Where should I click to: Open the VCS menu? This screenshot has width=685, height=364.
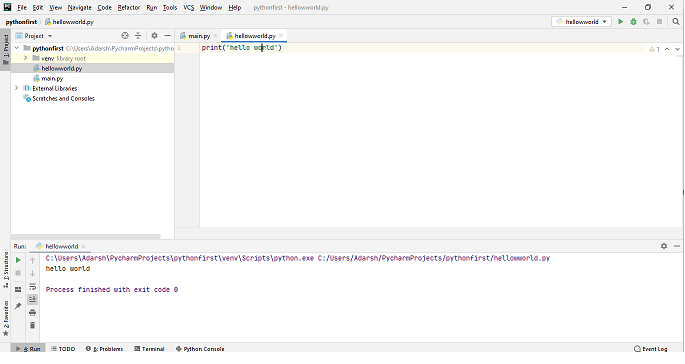[189, 7]
